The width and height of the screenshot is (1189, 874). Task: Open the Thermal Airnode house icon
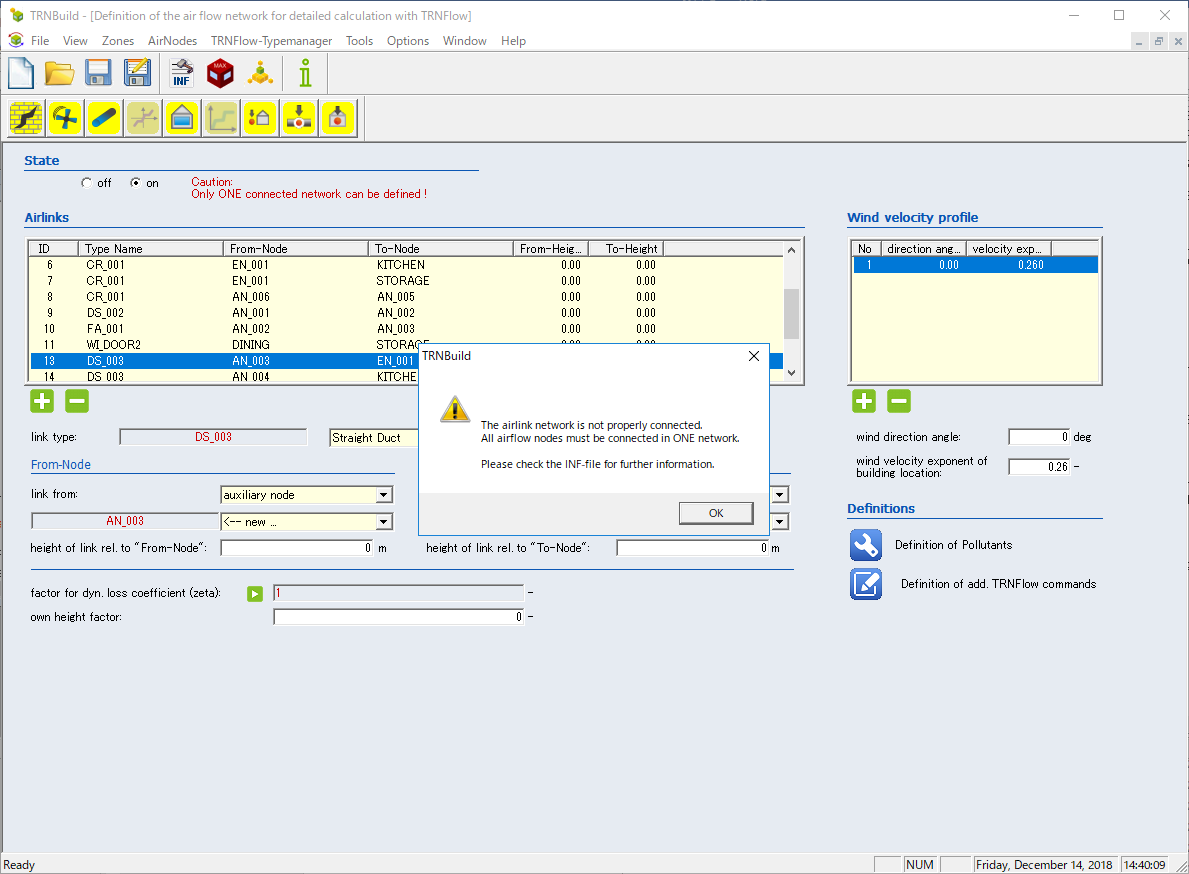click(337, 118)
